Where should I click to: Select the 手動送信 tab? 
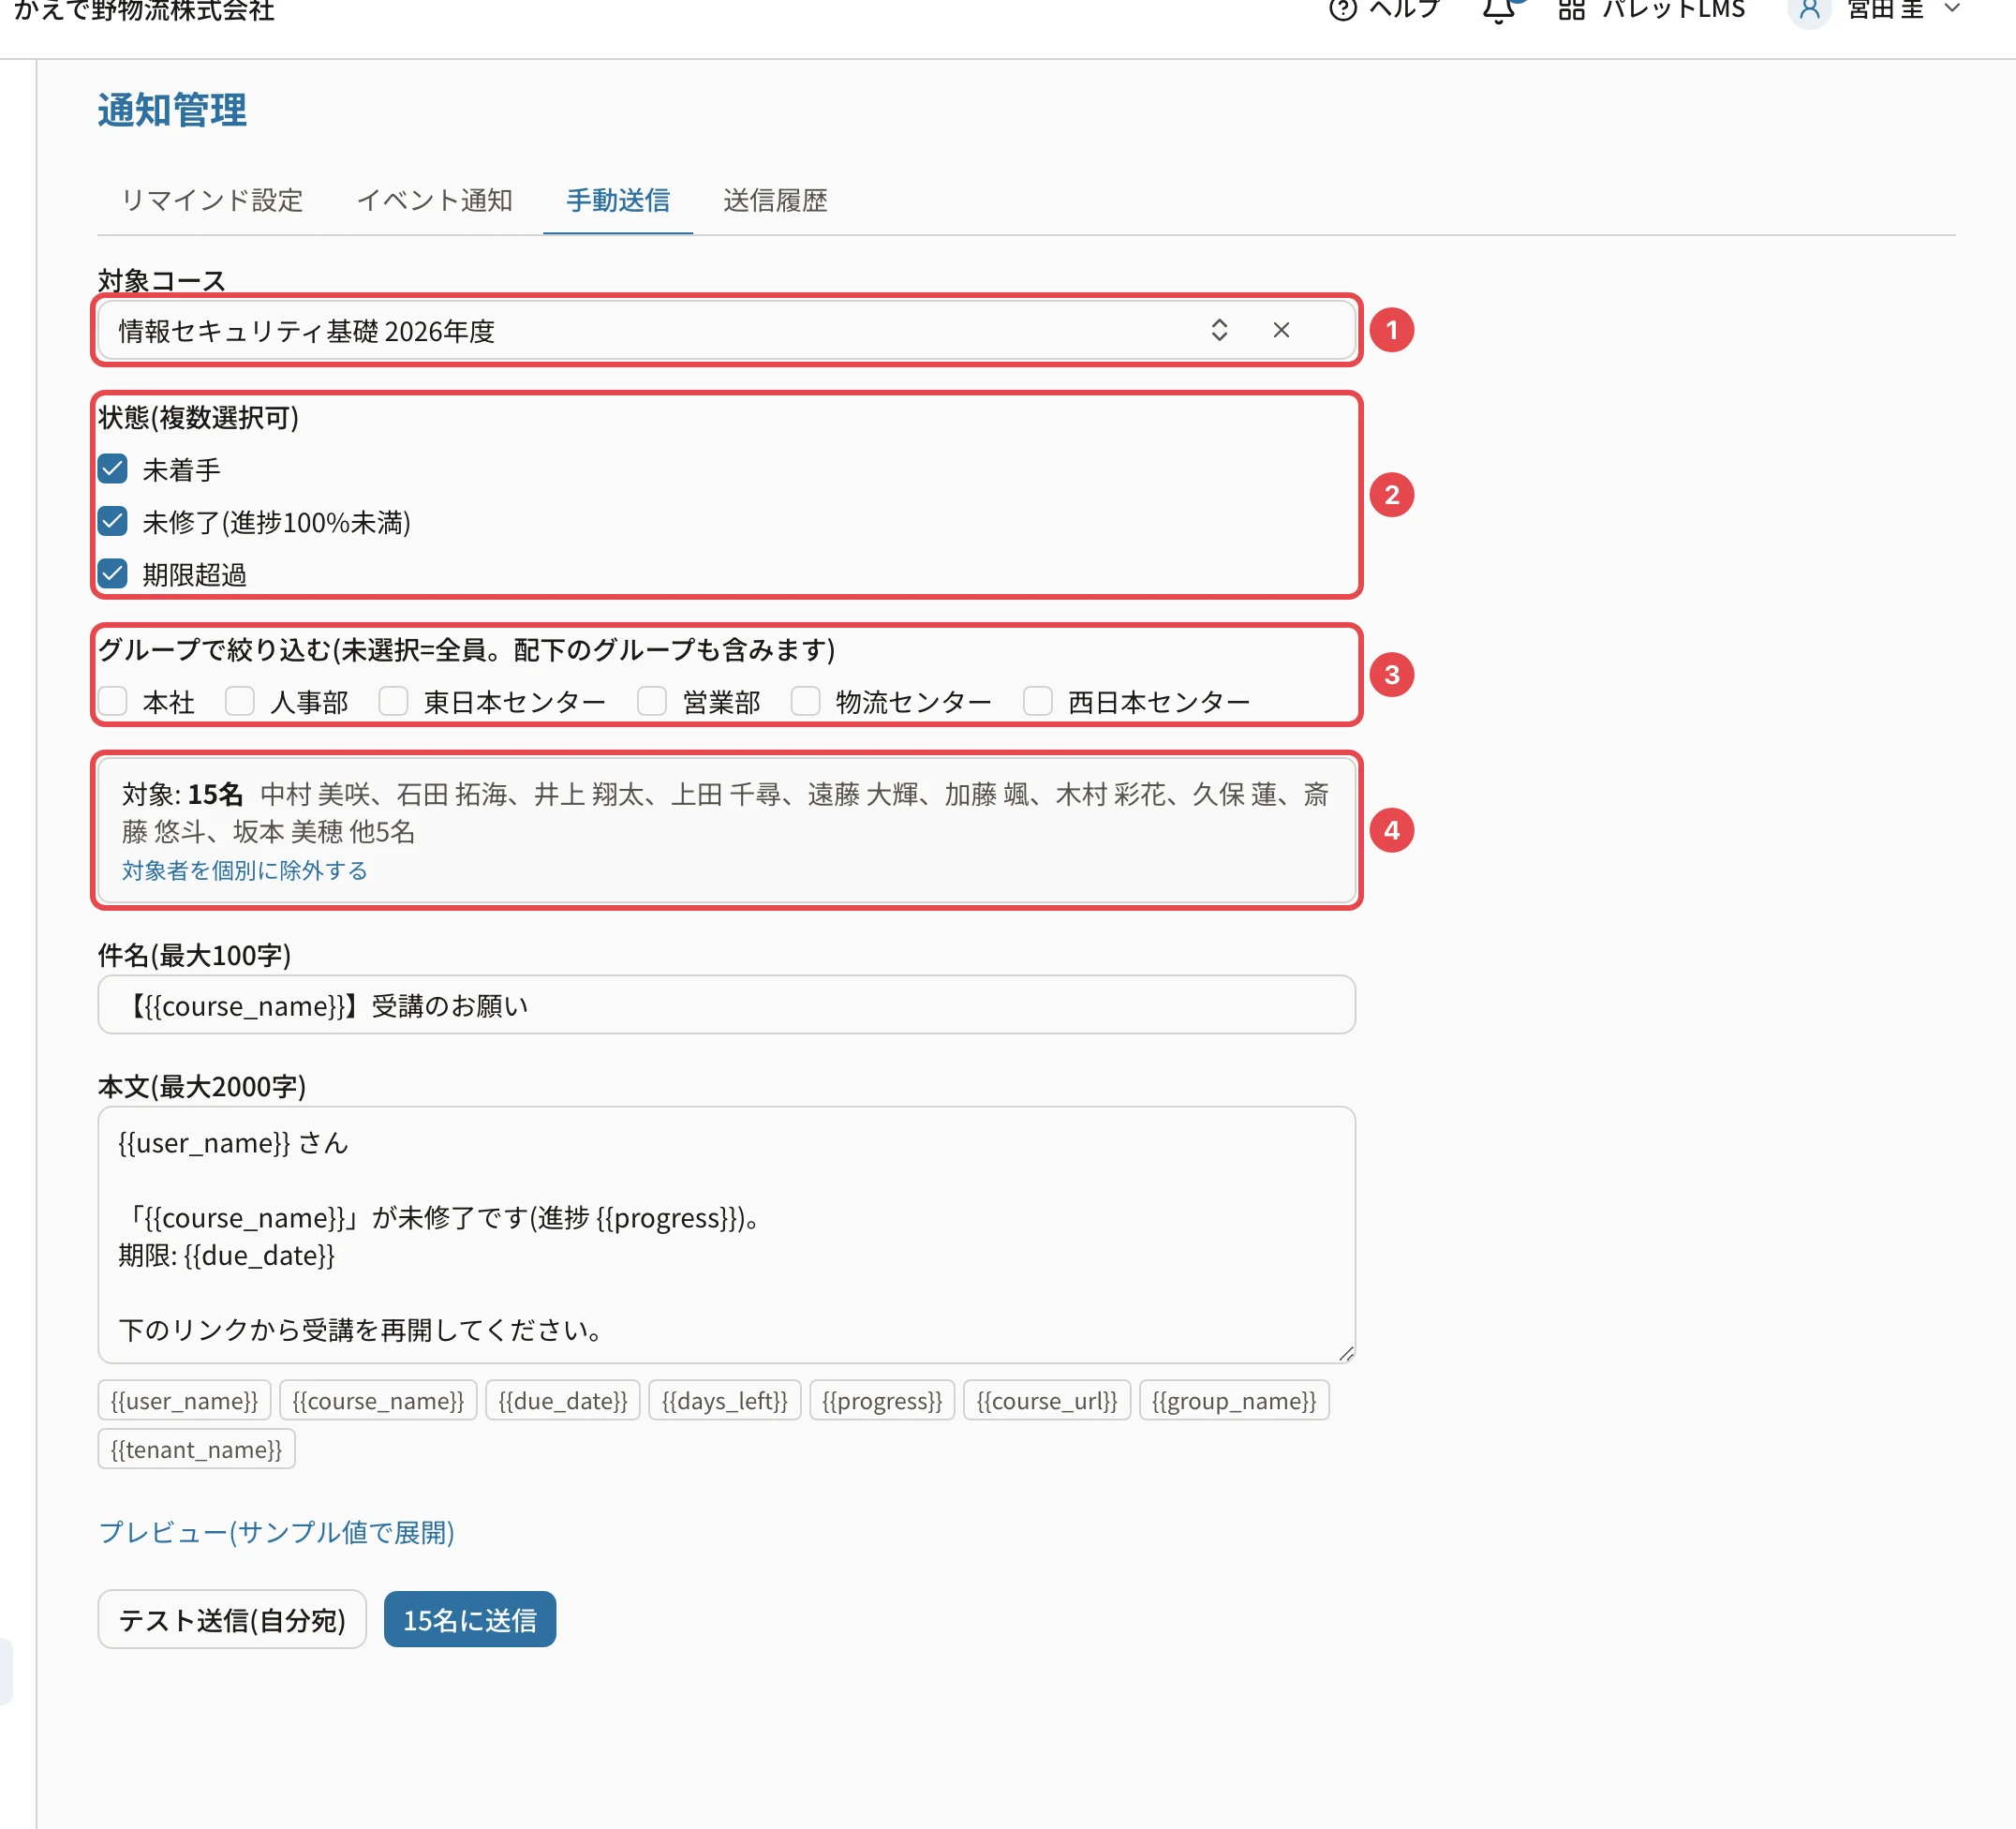618,200
